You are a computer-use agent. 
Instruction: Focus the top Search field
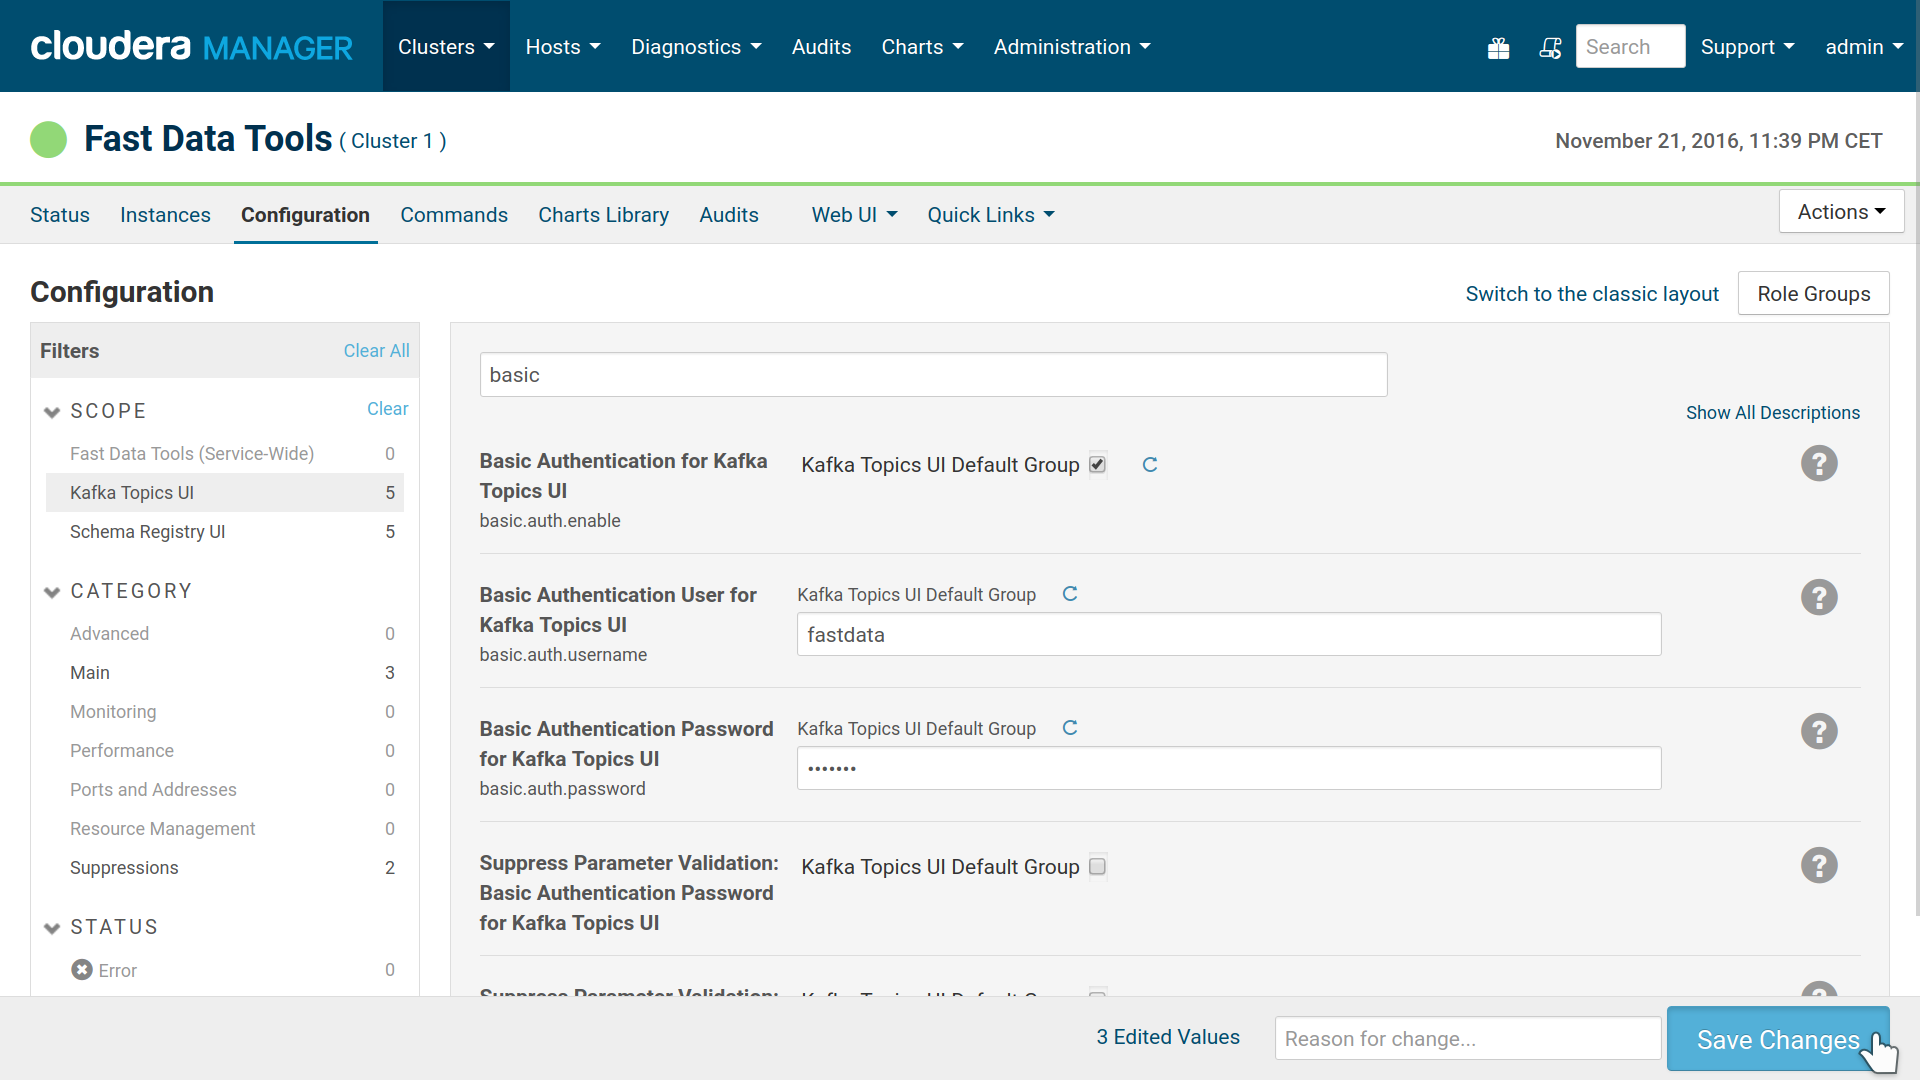coord(1630,46)
